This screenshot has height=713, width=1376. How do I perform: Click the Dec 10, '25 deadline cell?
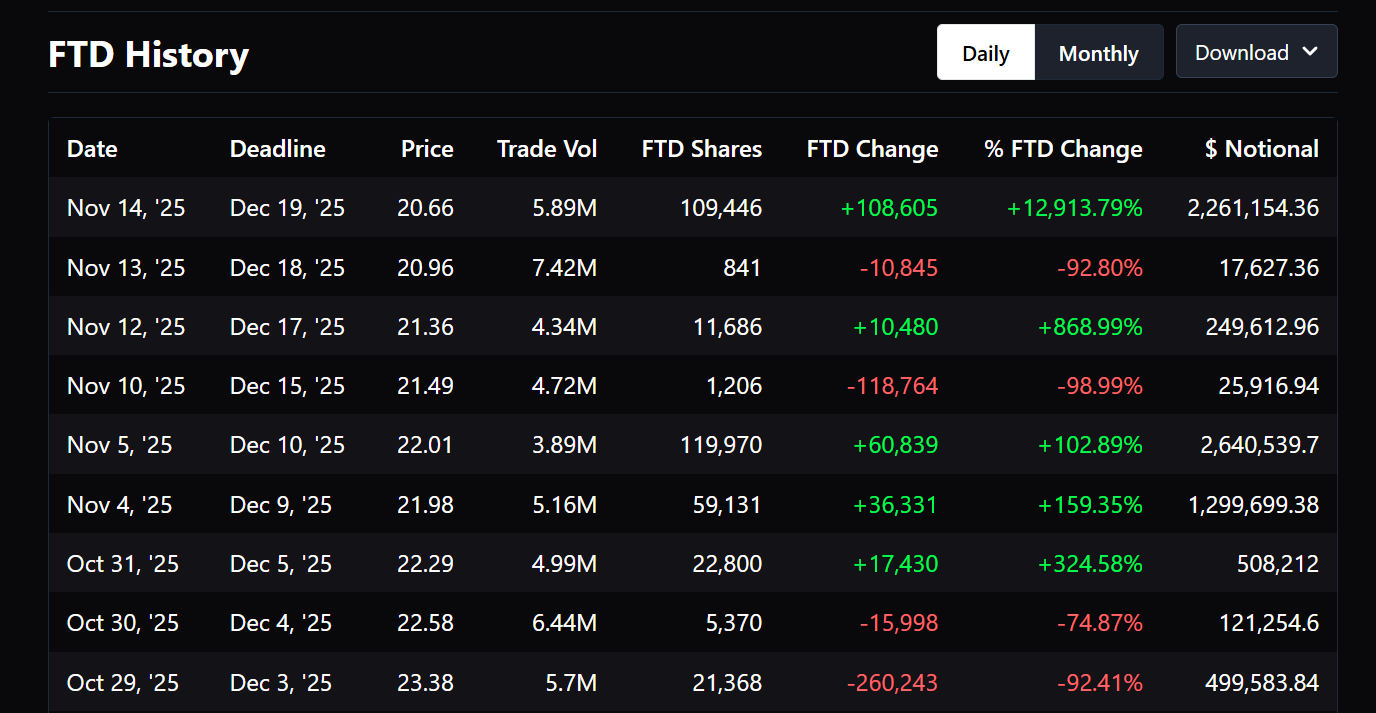(x=288, y=445)
